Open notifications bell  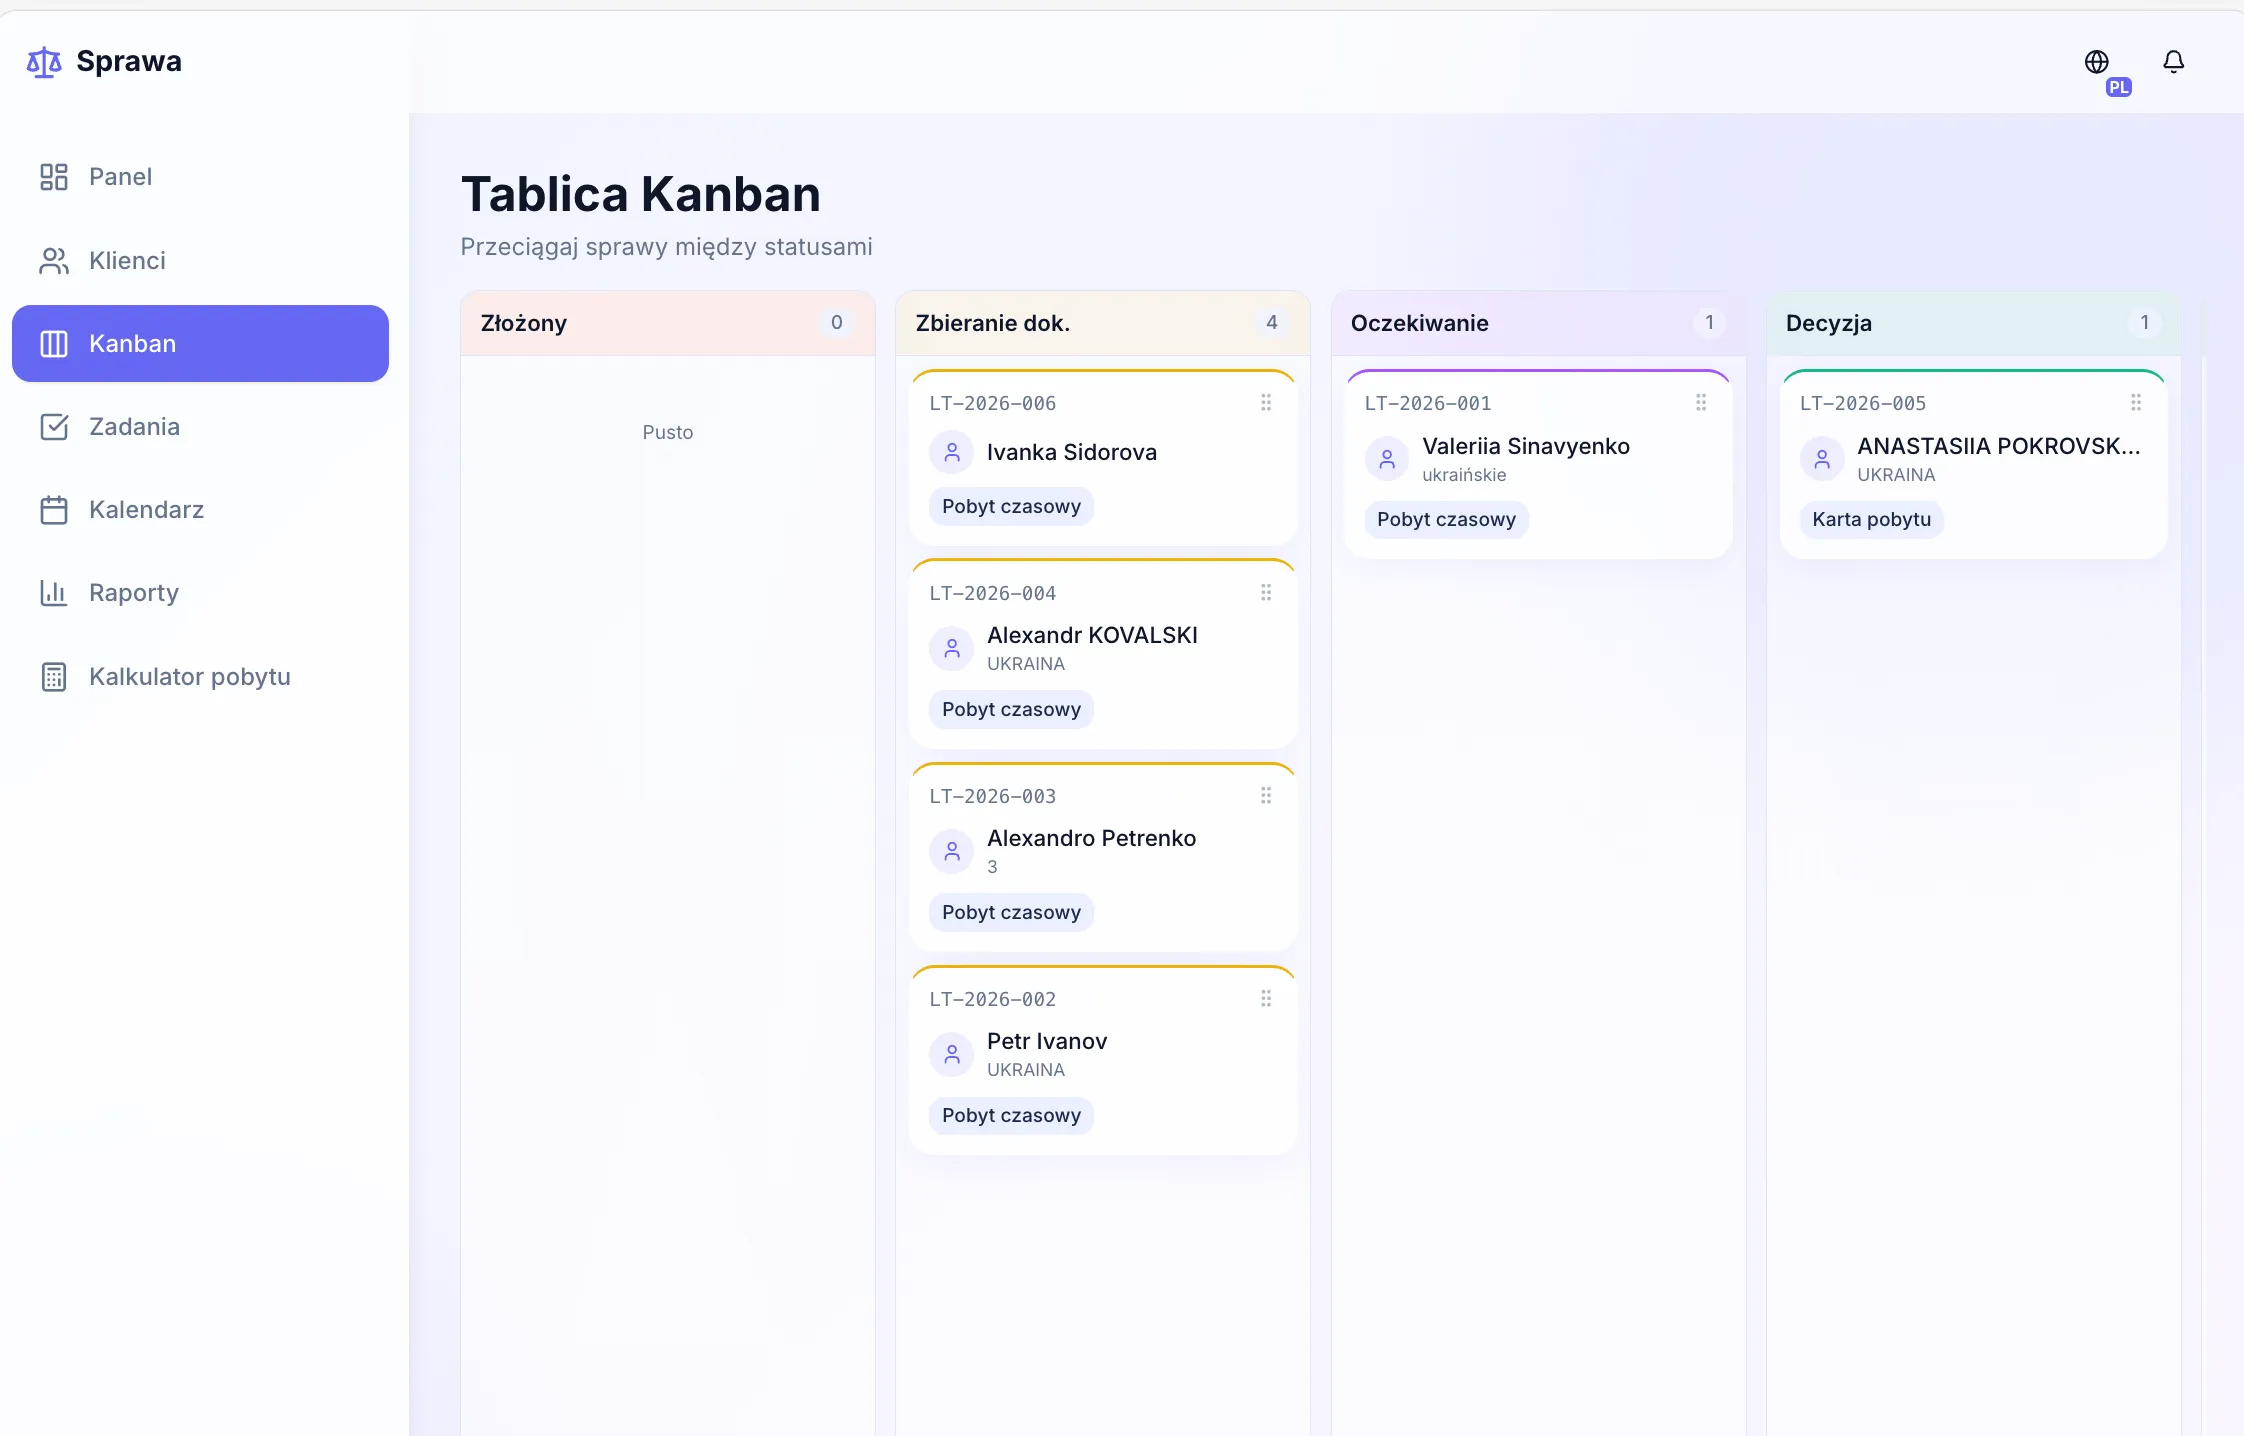(2173, 62)
